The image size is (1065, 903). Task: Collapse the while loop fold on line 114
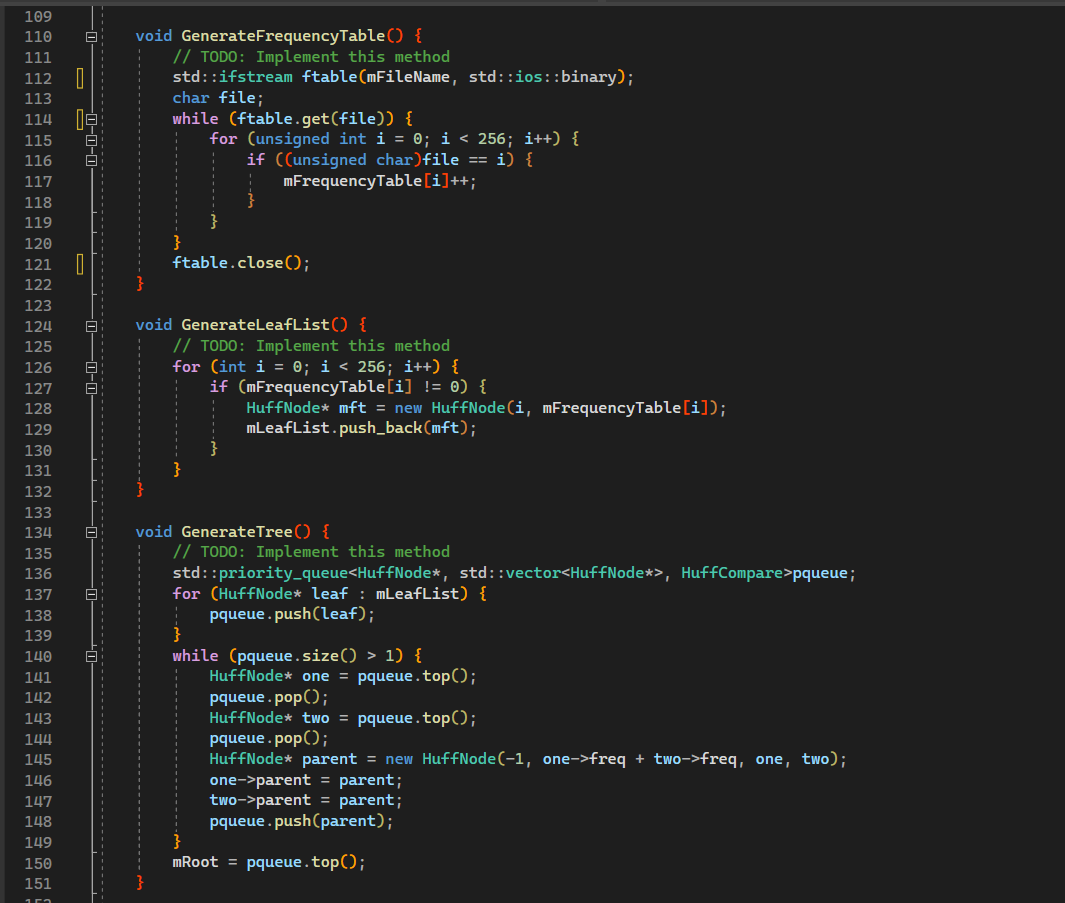coord(90,118)
